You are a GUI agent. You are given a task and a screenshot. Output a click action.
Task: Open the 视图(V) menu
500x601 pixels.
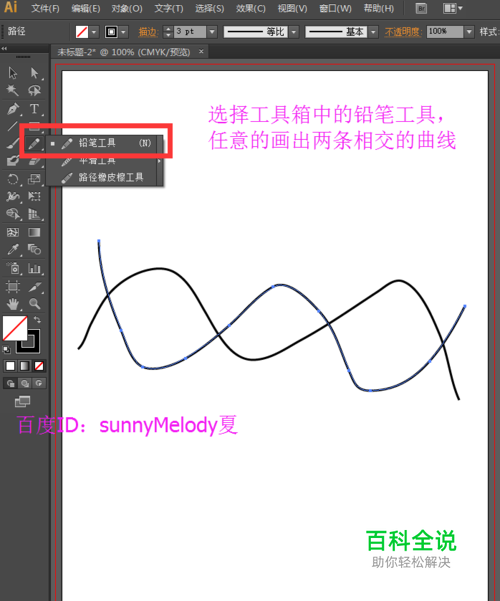tap(293, 8)
